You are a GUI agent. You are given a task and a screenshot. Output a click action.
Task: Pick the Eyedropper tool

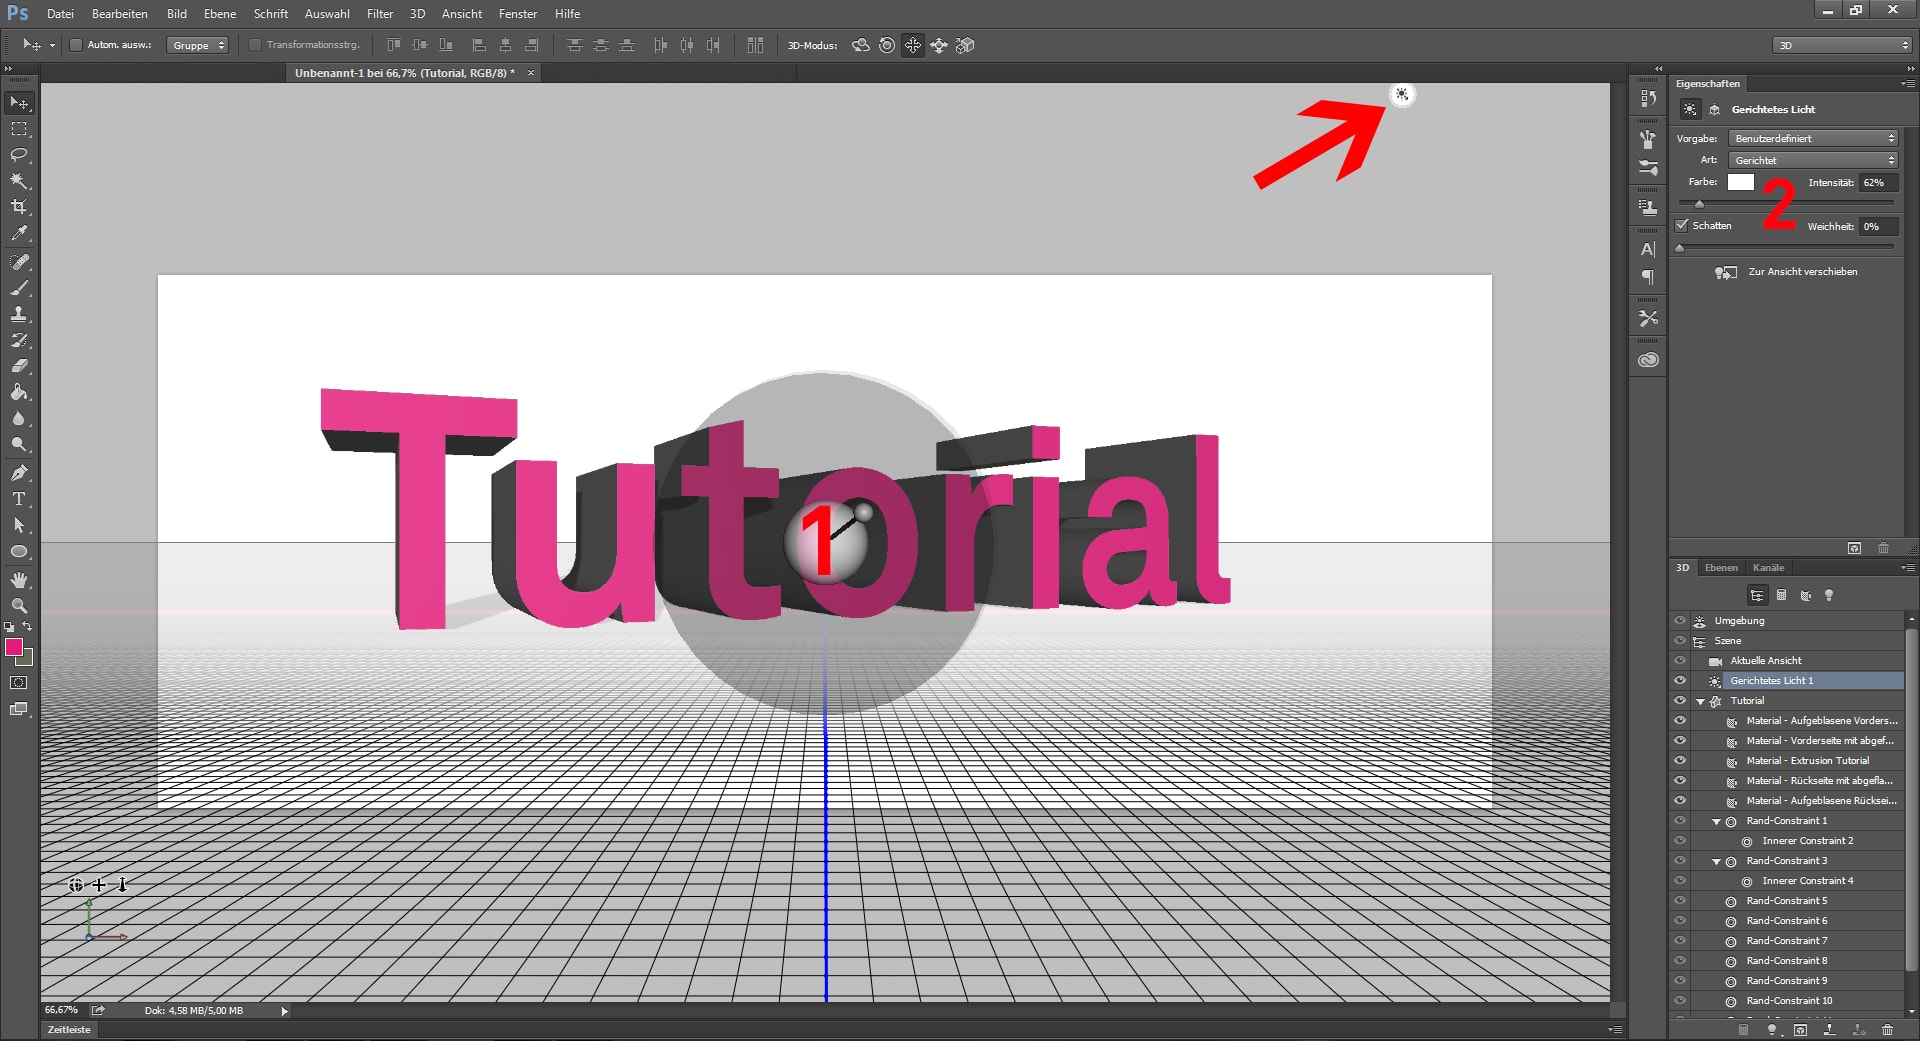click(19, 233)
